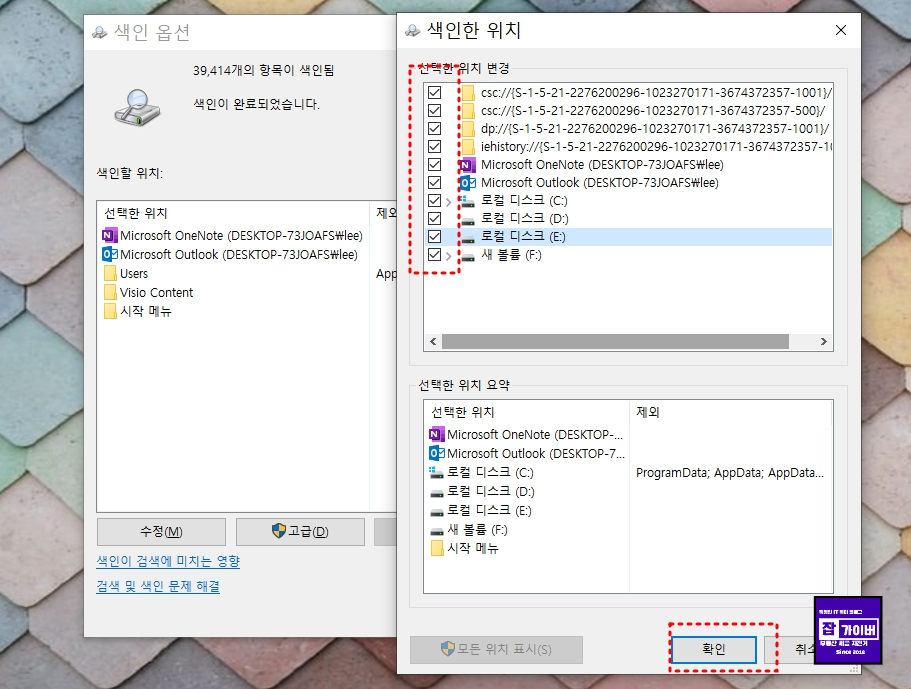Expand the 로컬 디스크 (E:) entry
The height and width of the screenshot is (689, 911).
coord(451,236)
